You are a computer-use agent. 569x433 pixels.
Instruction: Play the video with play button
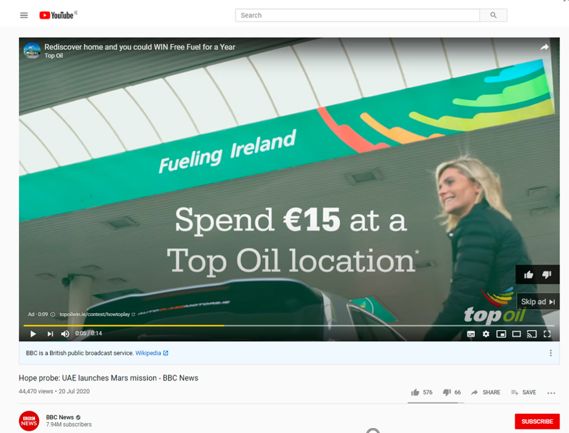(33, 334)
